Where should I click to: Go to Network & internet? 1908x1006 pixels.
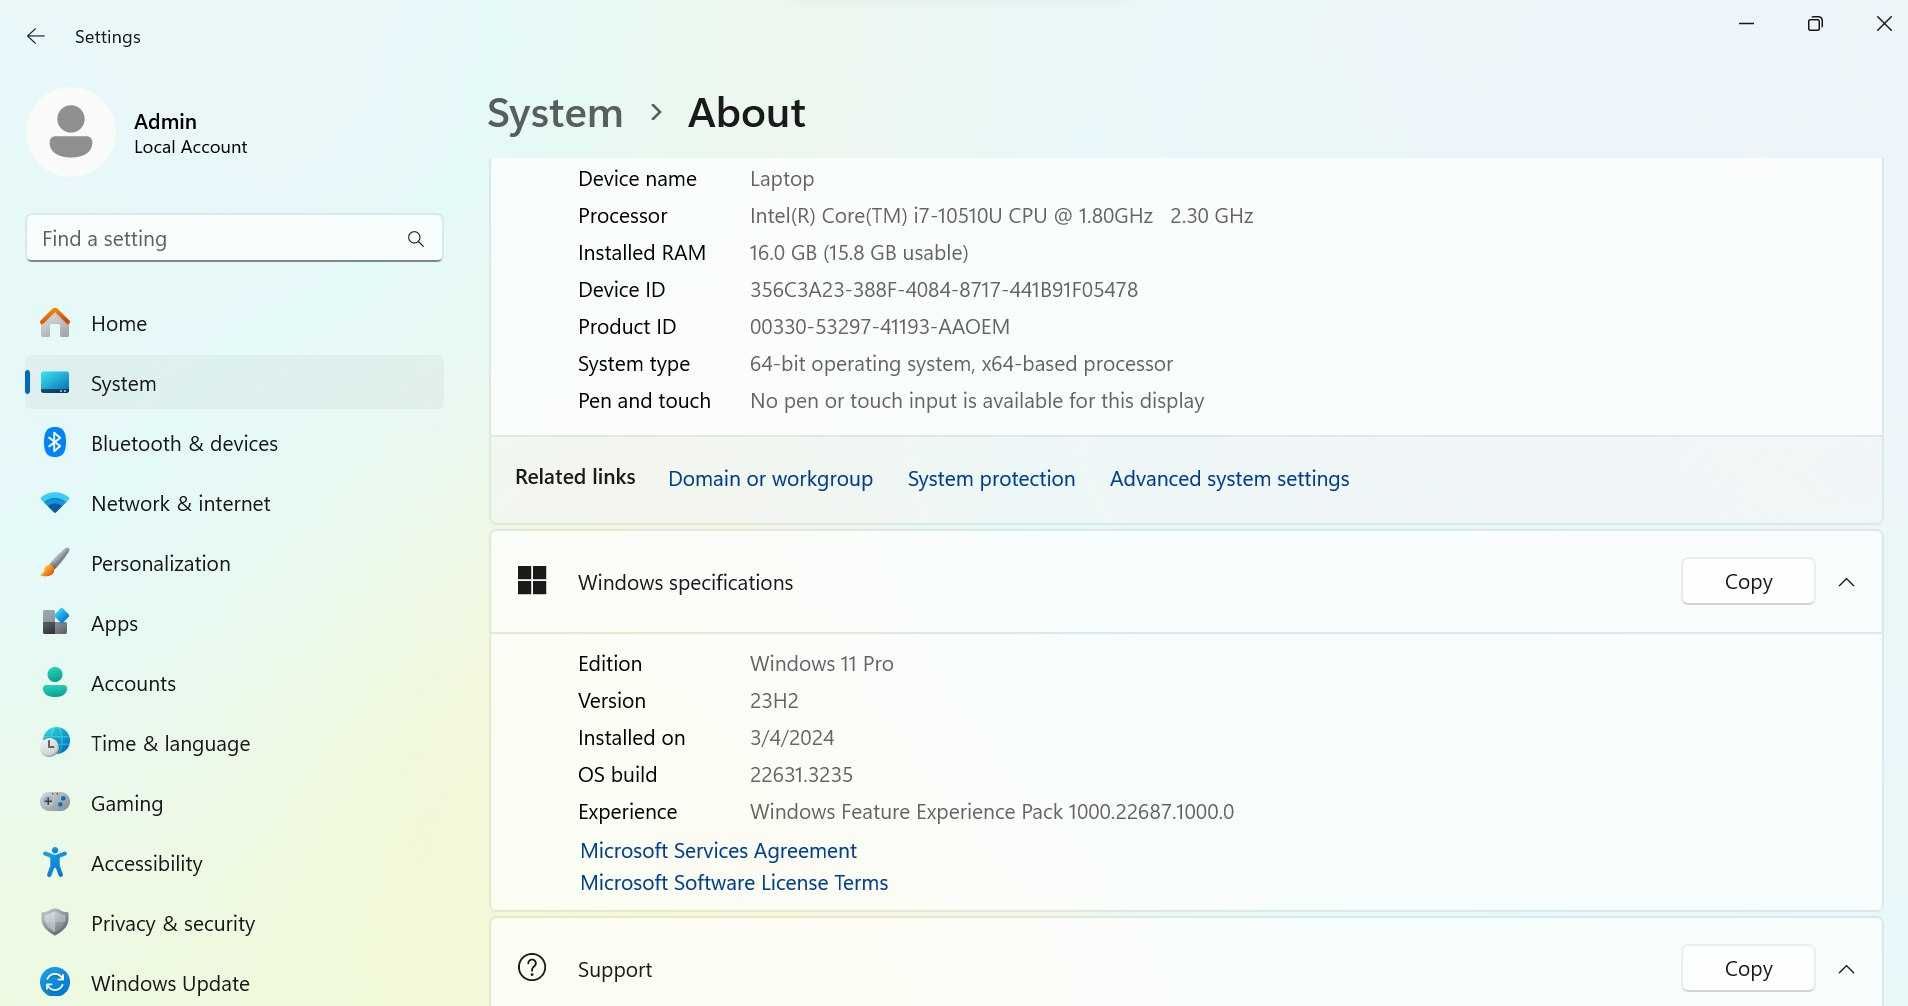coord(234,503)
